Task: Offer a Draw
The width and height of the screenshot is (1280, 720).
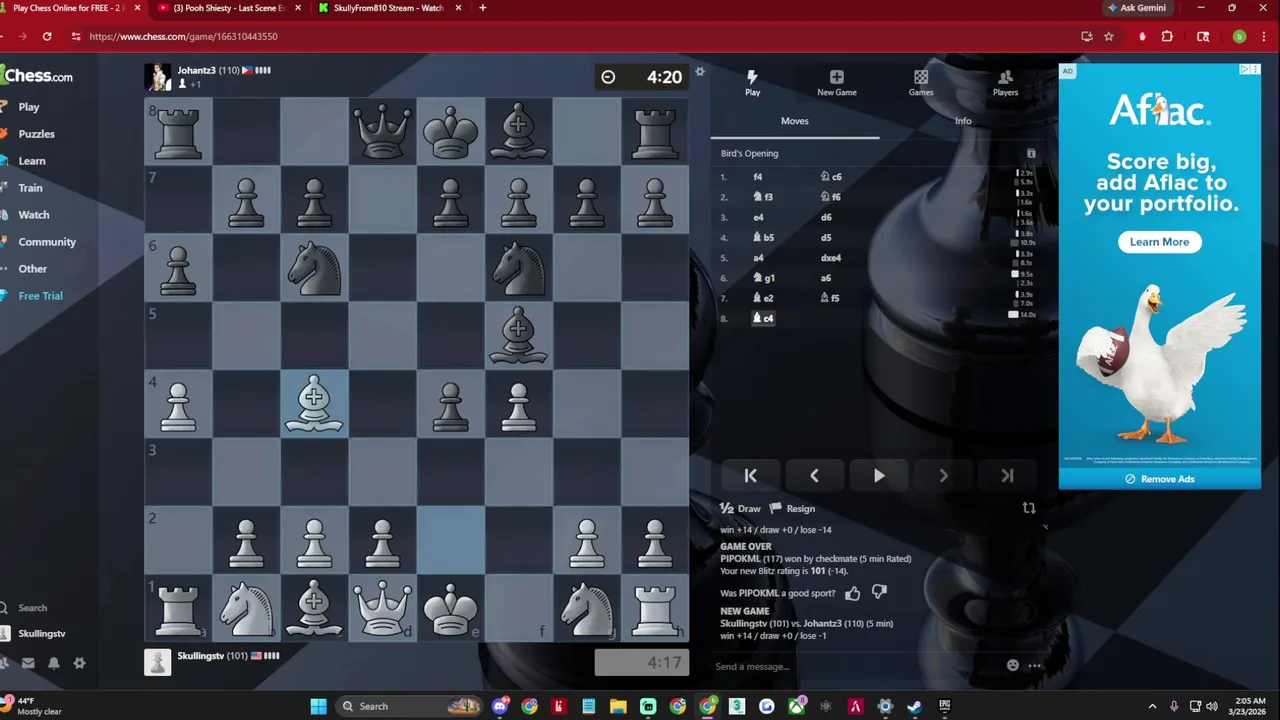Action: [741, 509]
